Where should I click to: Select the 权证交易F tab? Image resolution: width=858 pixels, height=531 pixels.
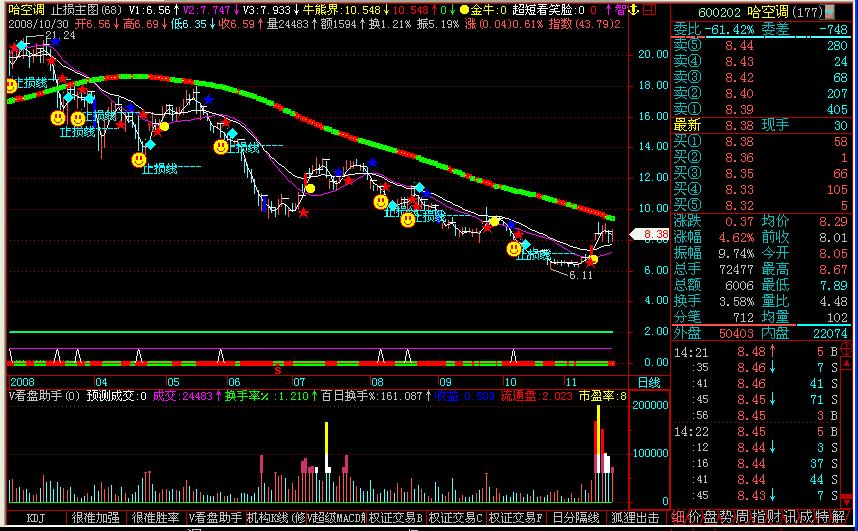(x=515, y=517)
